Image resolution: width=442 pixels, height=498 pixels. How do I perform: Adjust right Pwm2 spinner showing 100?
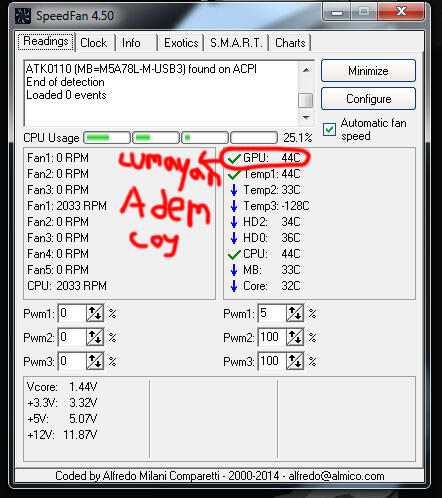295,337
